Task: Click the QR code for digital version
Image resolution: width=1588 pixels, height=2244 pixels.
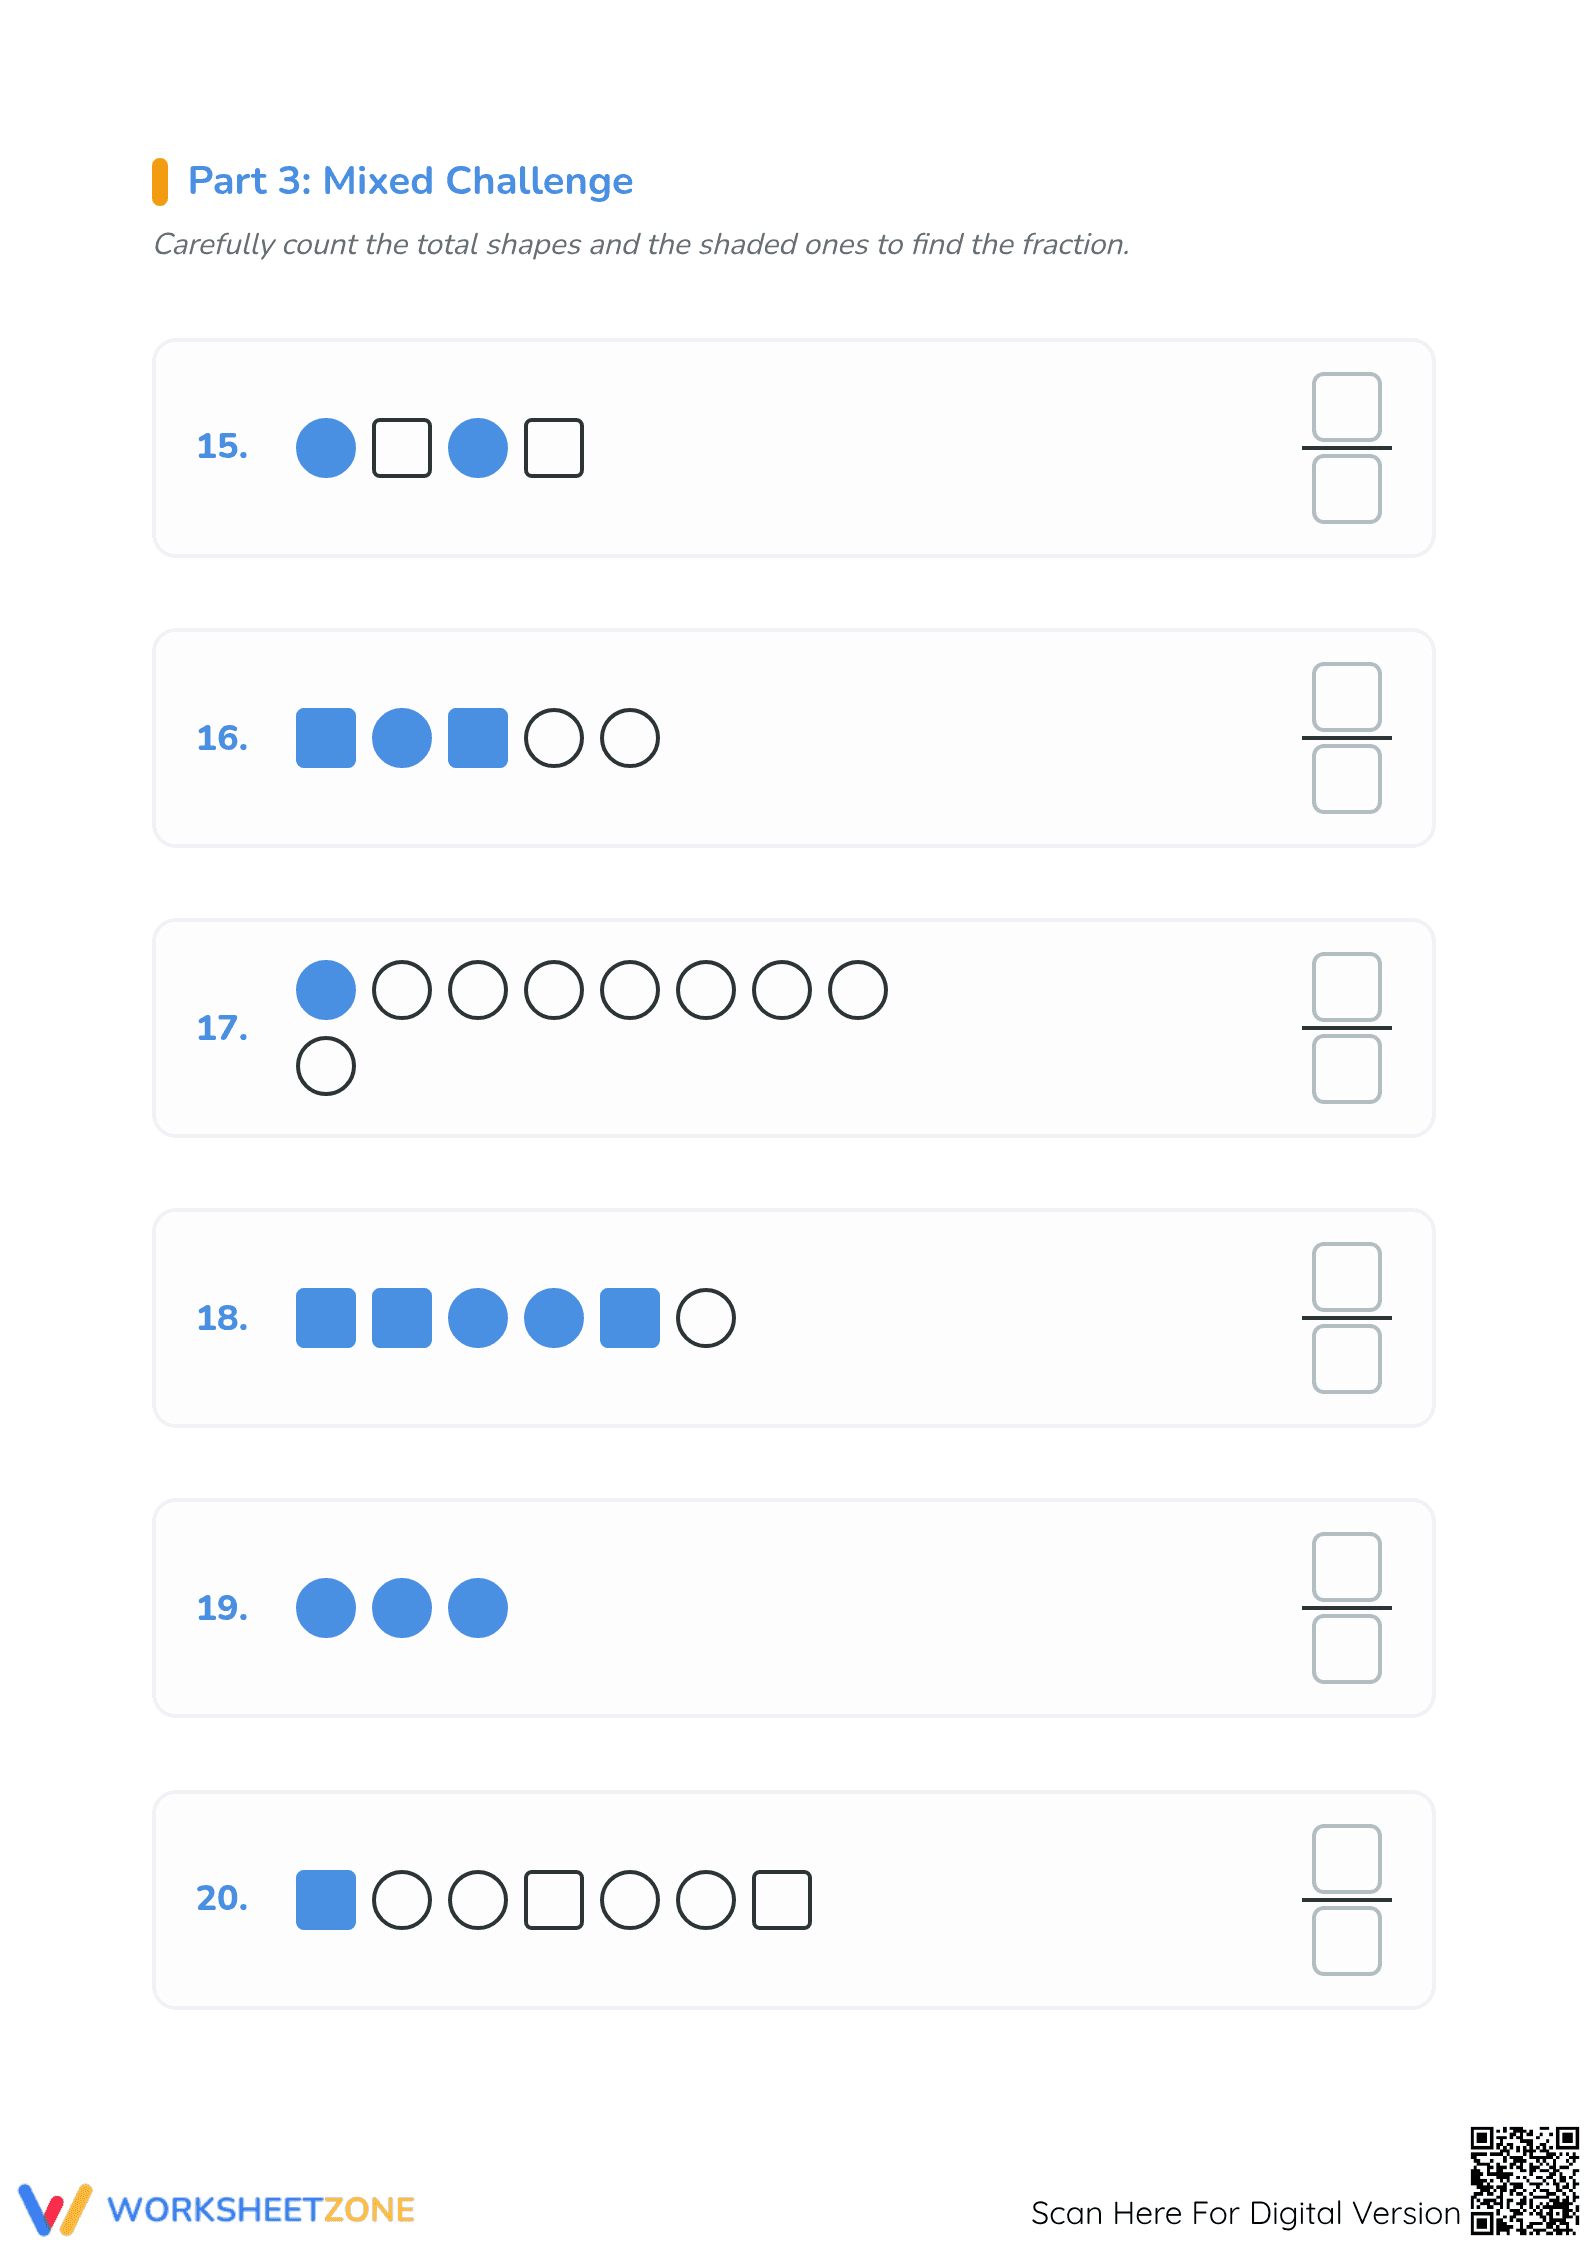Action: pos(1525,2180)
